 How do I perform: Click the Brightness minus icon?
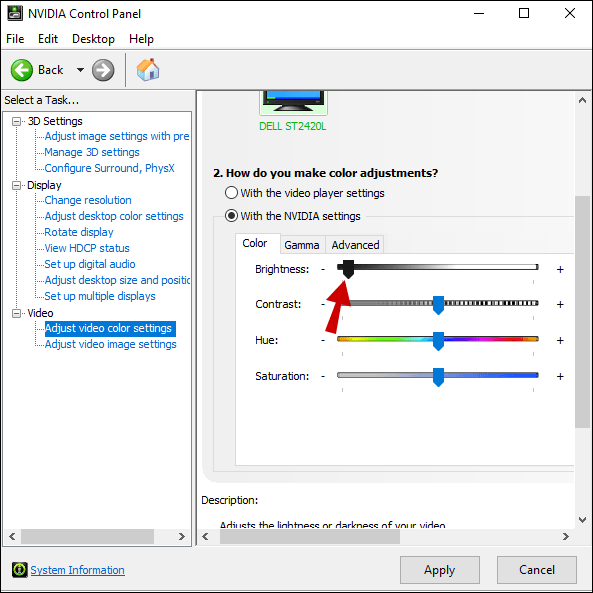click(x=323, y=269)
